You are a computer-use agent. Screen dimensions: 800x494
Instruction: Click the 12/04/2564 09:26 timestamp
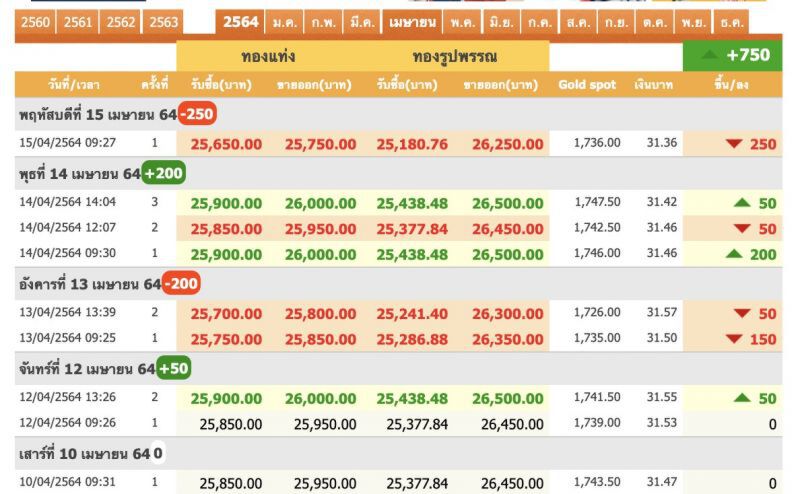click(67, 422)
